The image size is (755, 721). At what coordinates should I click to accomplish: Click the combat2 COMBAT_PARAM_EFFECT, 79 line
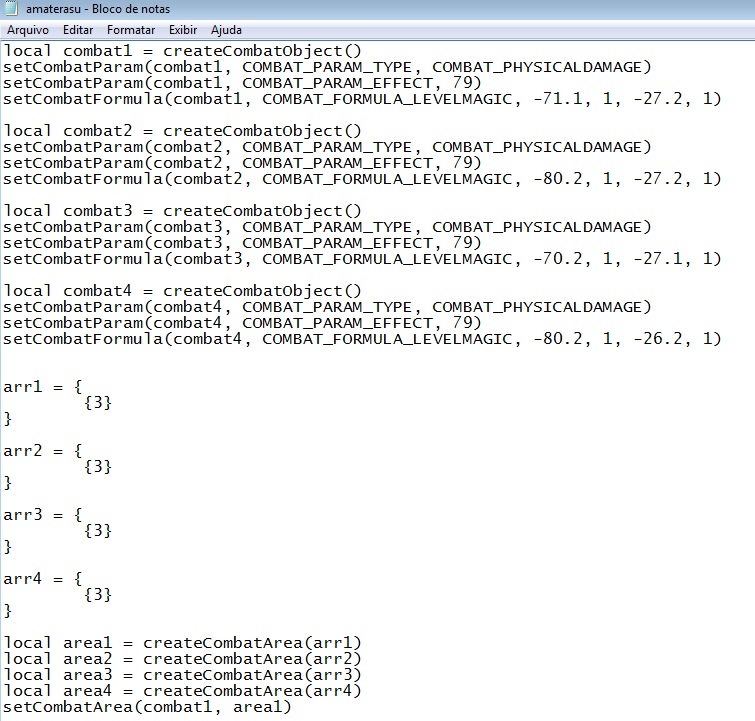pos(242,163)
